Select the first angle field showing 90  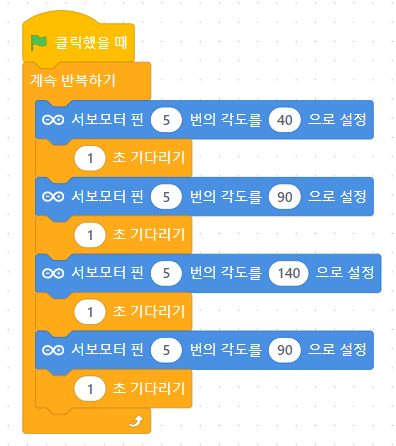tap(285, 197)
